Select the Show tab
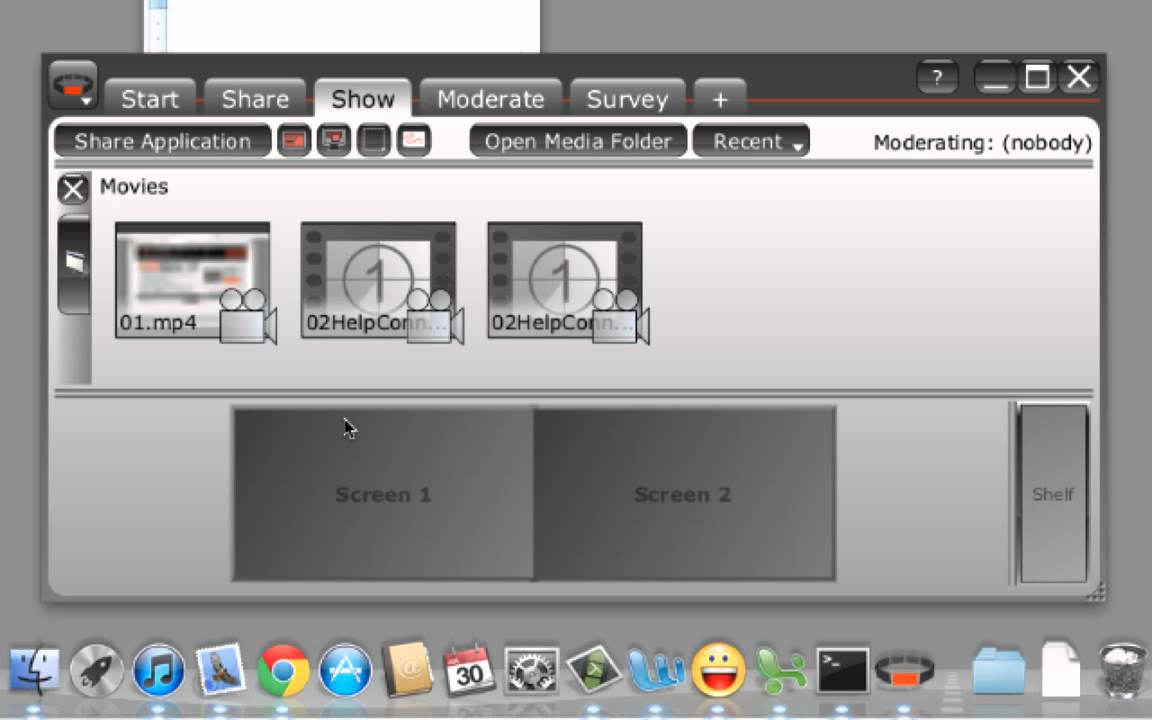Image resolution: width=1152 pixels, height=720 pixels. coord(363,98)
